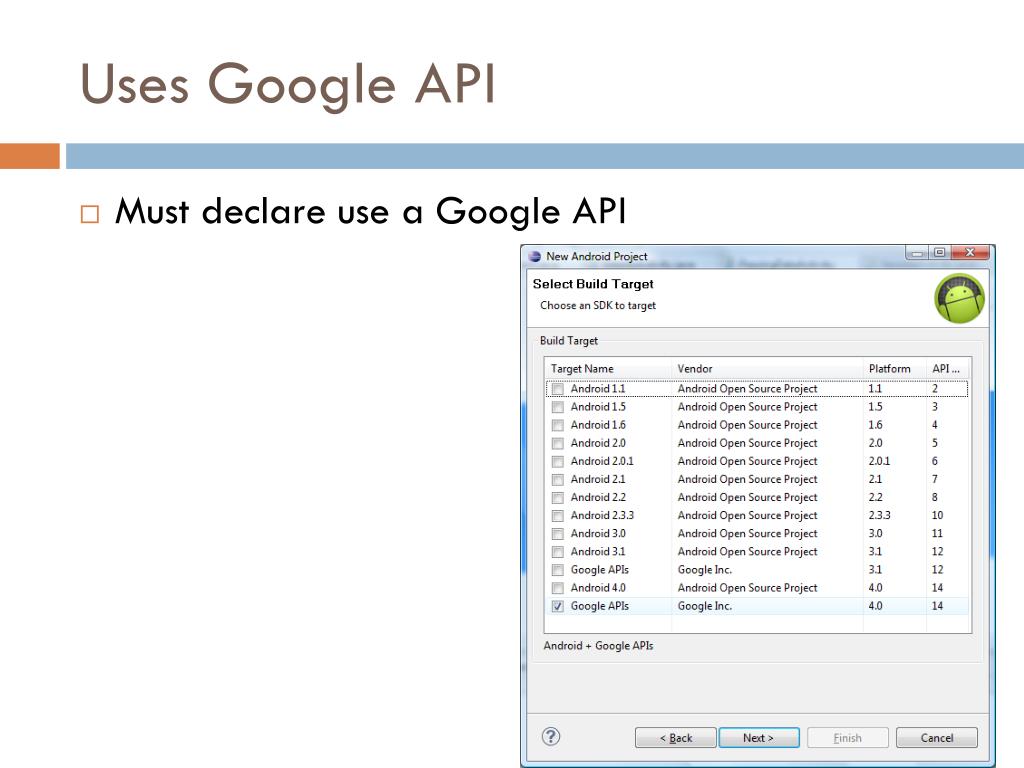Tick the Android 1.5 target checkbox
Image resolution: width=1024 pixels, height=768 pixels.
coord(558,407)
